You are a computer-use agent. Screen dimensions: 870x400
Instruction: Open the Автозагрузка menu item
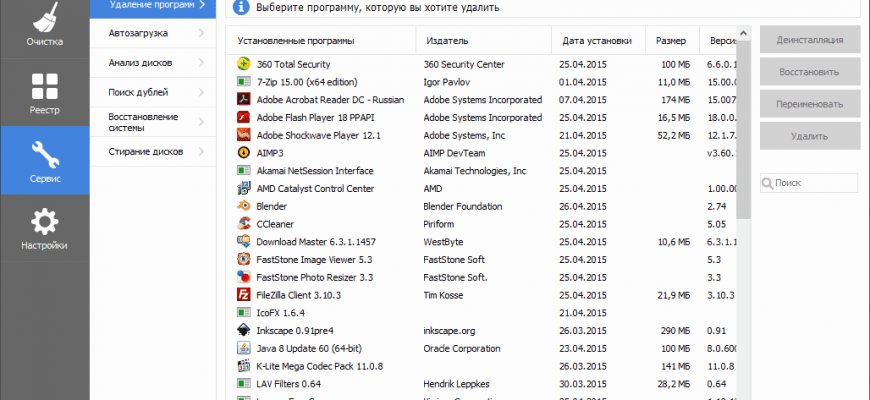click(x=153, y=33)
